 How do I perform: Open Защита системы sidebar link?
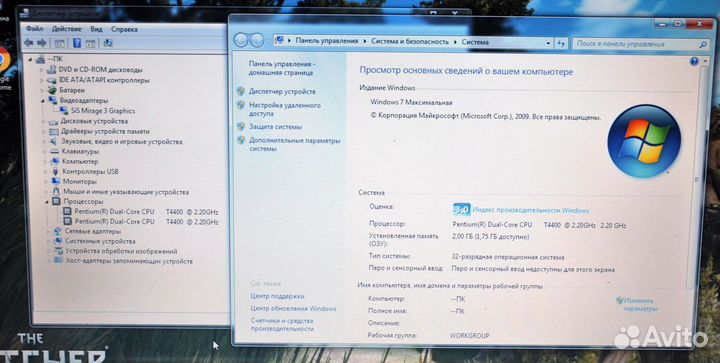click(276, 127)
